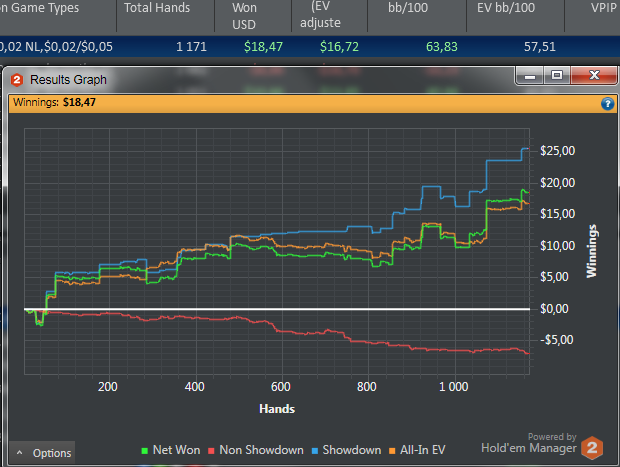Viewport: 620px width, 467px height.
Task: Sort by the EV bb/100 column header
Action: [x=515, y=16]
